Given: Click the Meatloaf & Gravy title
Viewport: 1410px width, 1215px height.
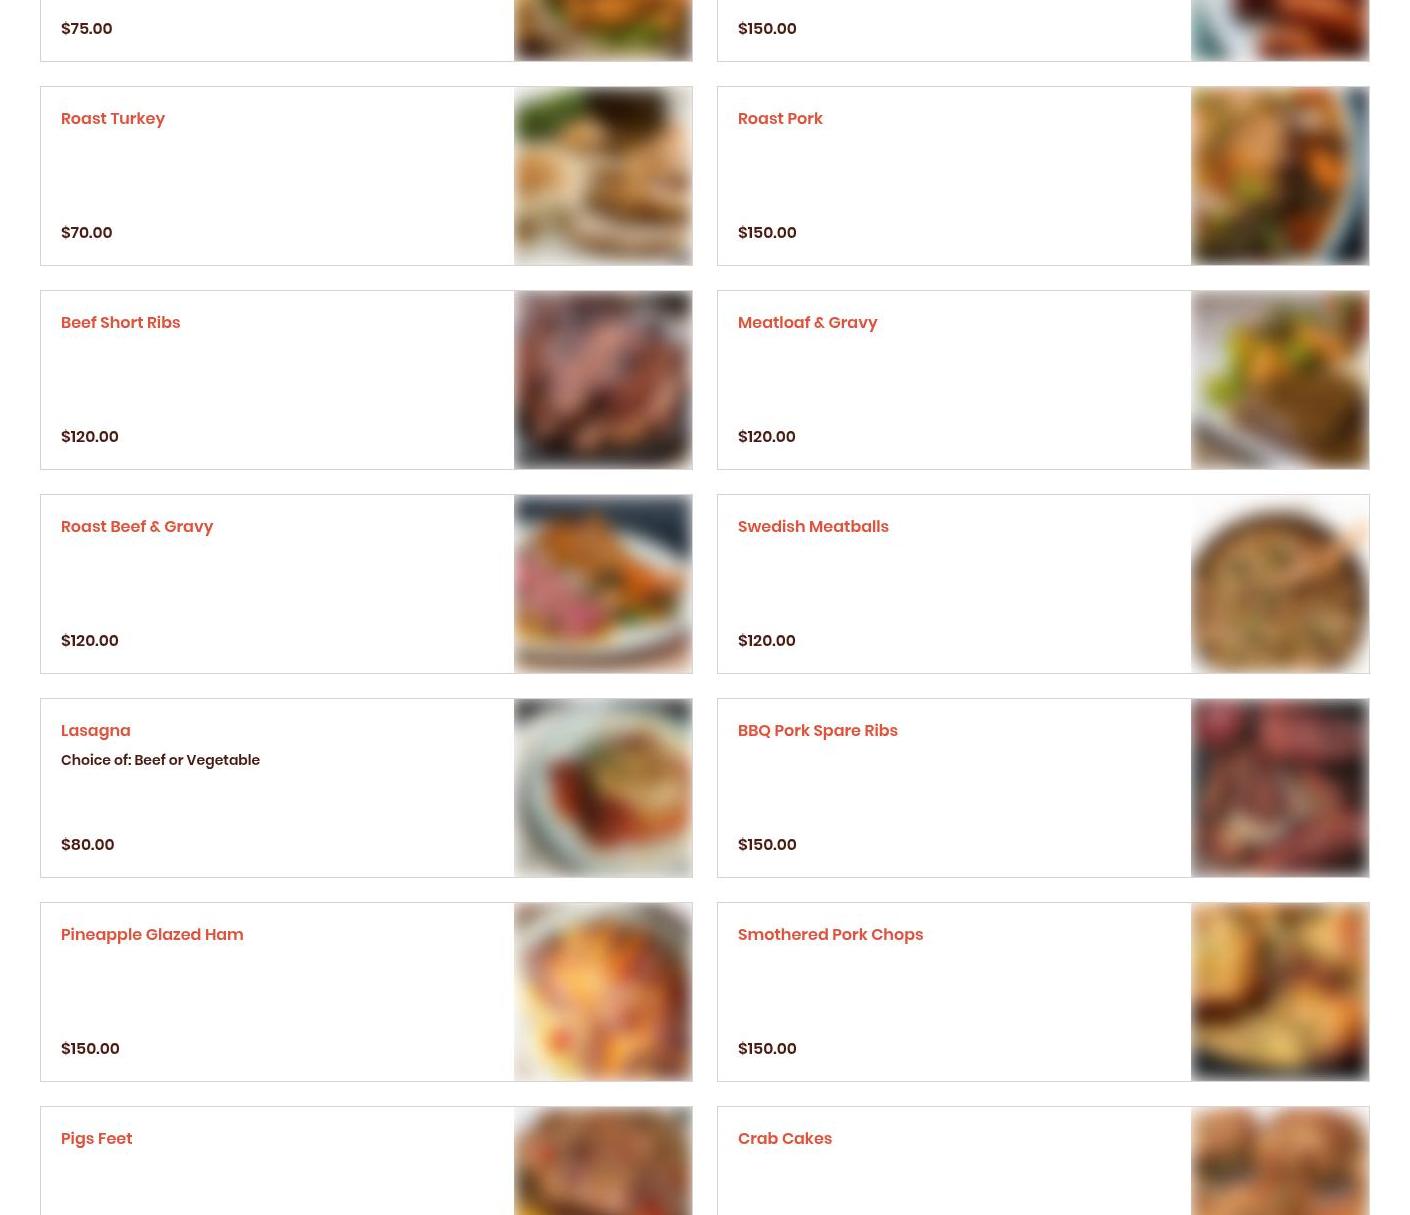Looking at the screenshot, I should (x=807, y=322).
